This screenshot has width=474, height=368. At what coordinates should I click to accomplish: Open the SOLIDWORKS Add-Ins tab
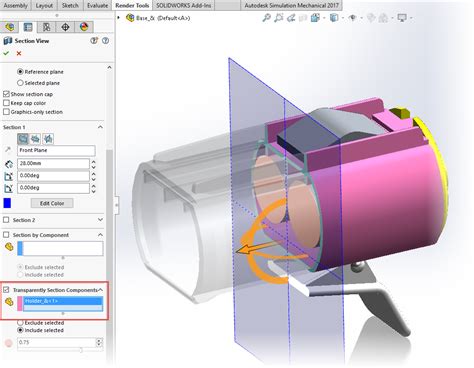point(184,5)
